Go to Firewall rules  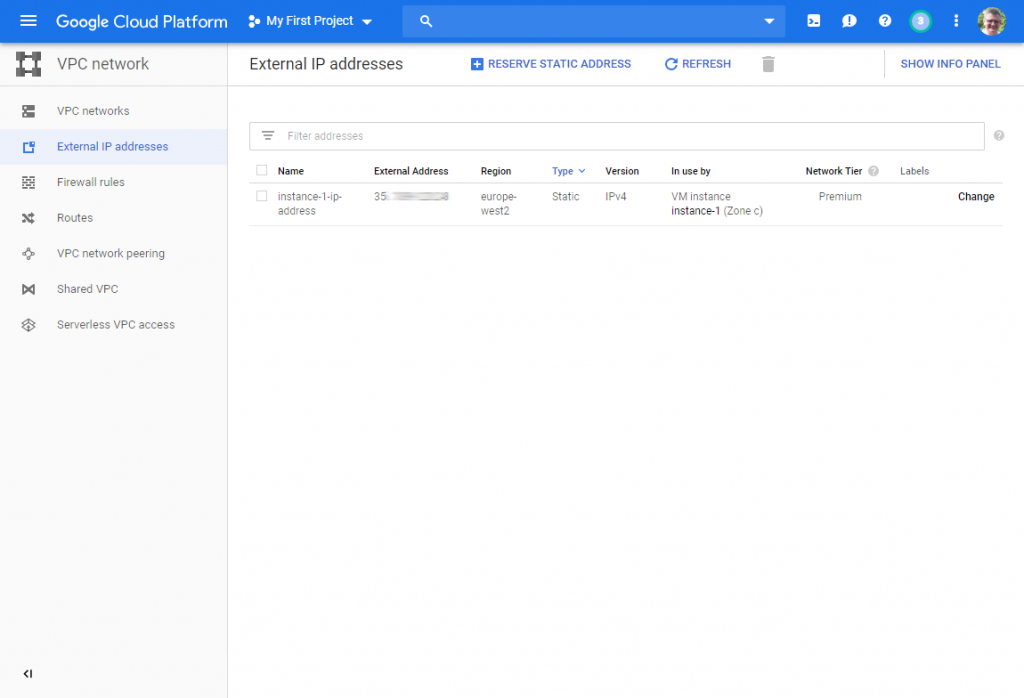click(91, 182)
